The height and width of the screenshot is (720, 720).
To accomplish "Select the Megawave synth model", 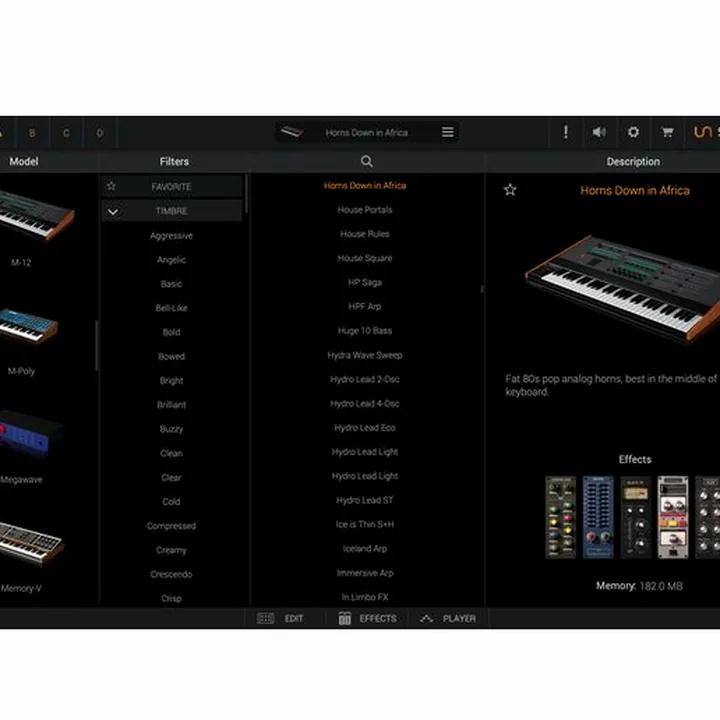I will pos(30,432).
